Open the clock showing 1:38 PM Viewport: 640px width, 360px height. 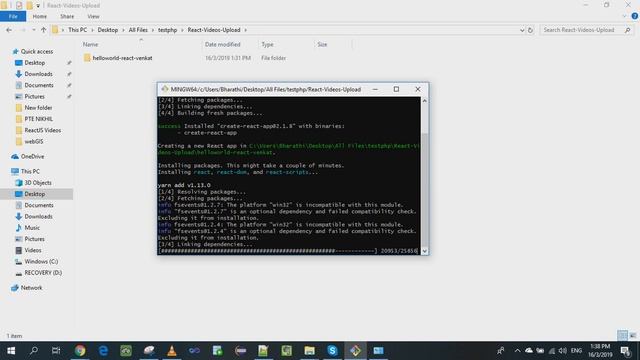[600, 351]
